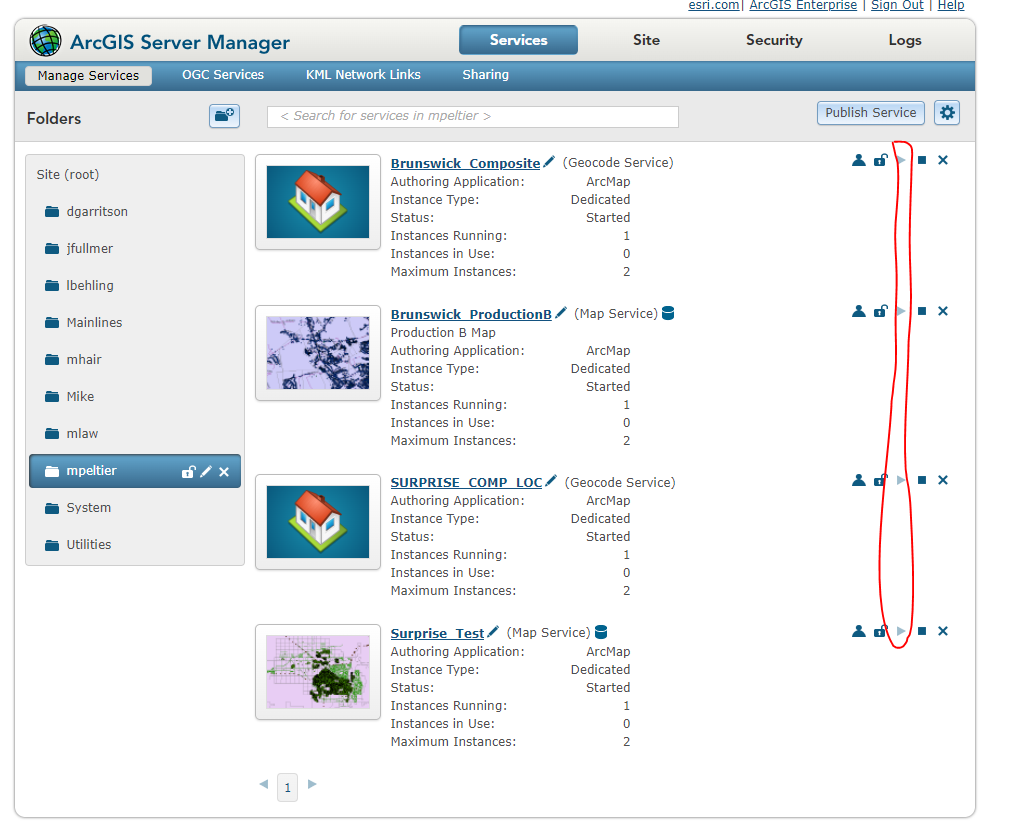This screenshot has width=1011, height=832.
Task: Click the new folder icon beside Folders
Action: [224, 116]
